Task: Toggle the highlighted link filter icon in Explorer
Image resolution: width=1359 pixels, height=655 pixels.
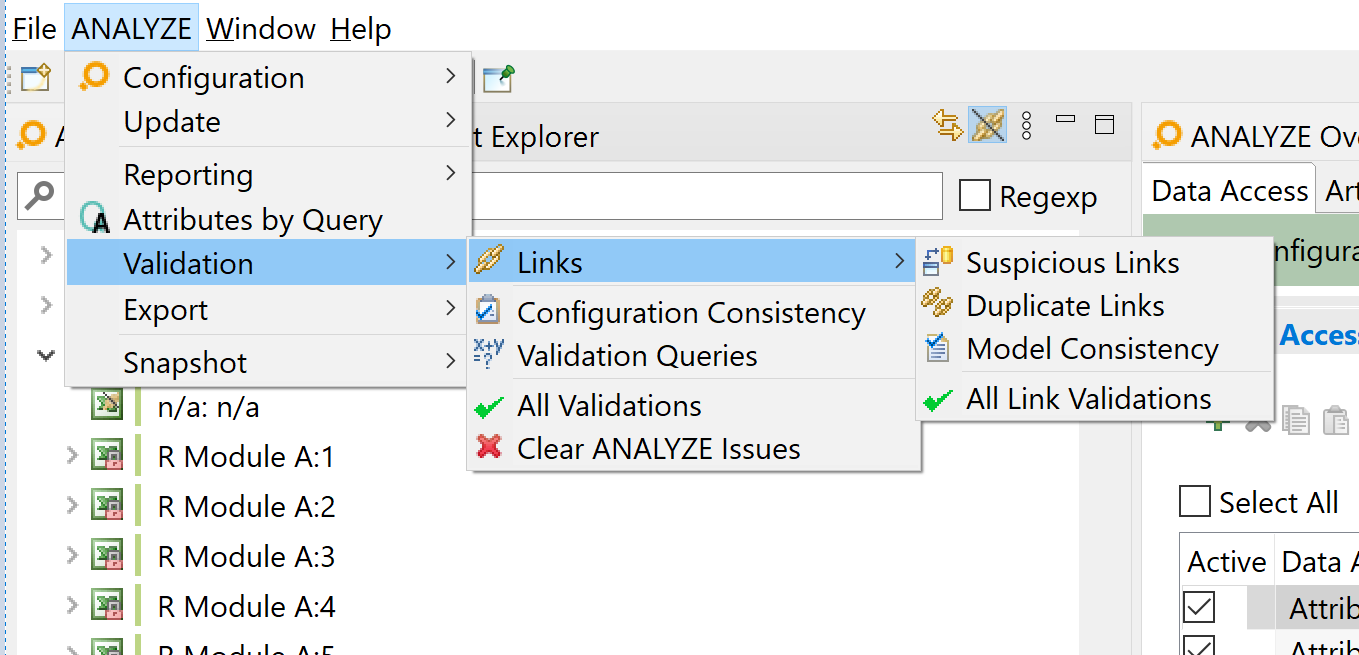Action: [x=987, y=125]
